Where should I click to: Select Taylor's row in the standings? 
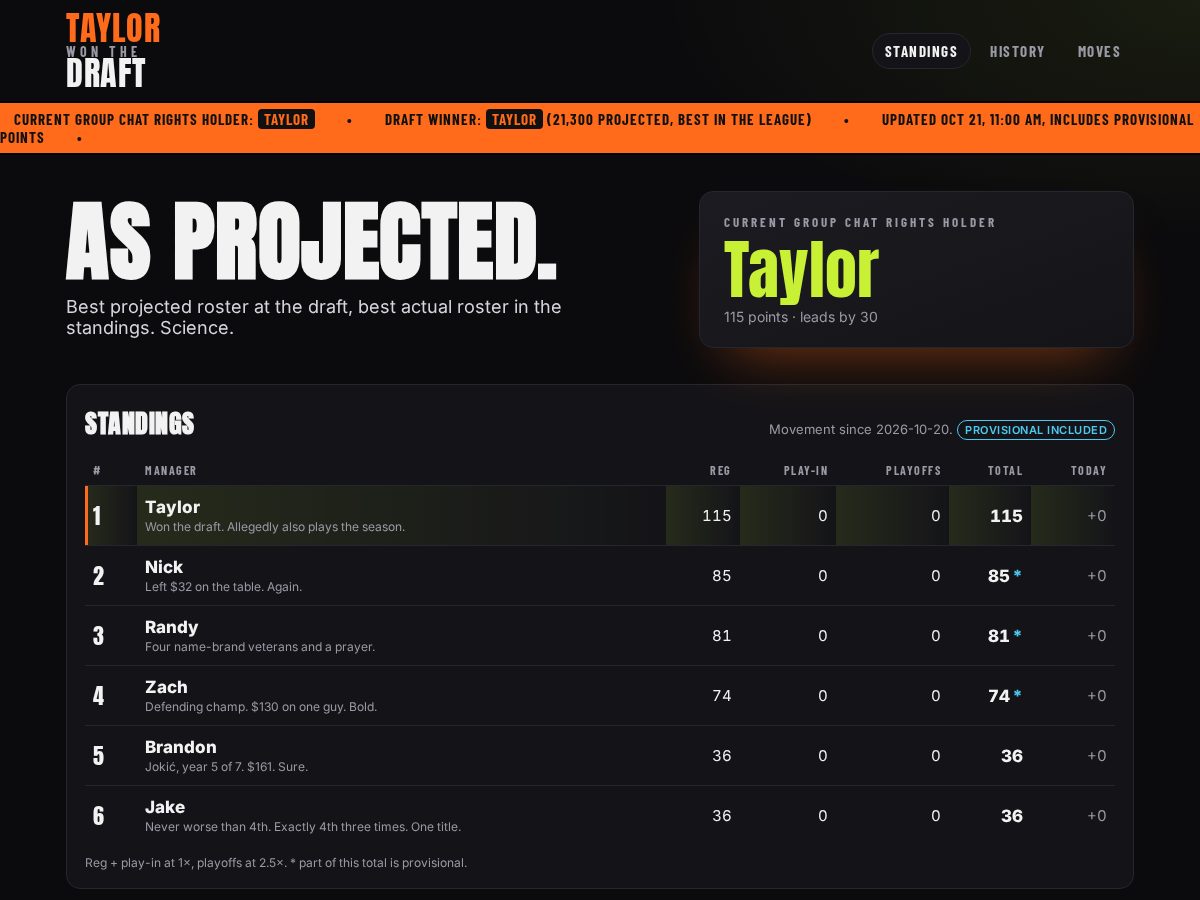600,516
